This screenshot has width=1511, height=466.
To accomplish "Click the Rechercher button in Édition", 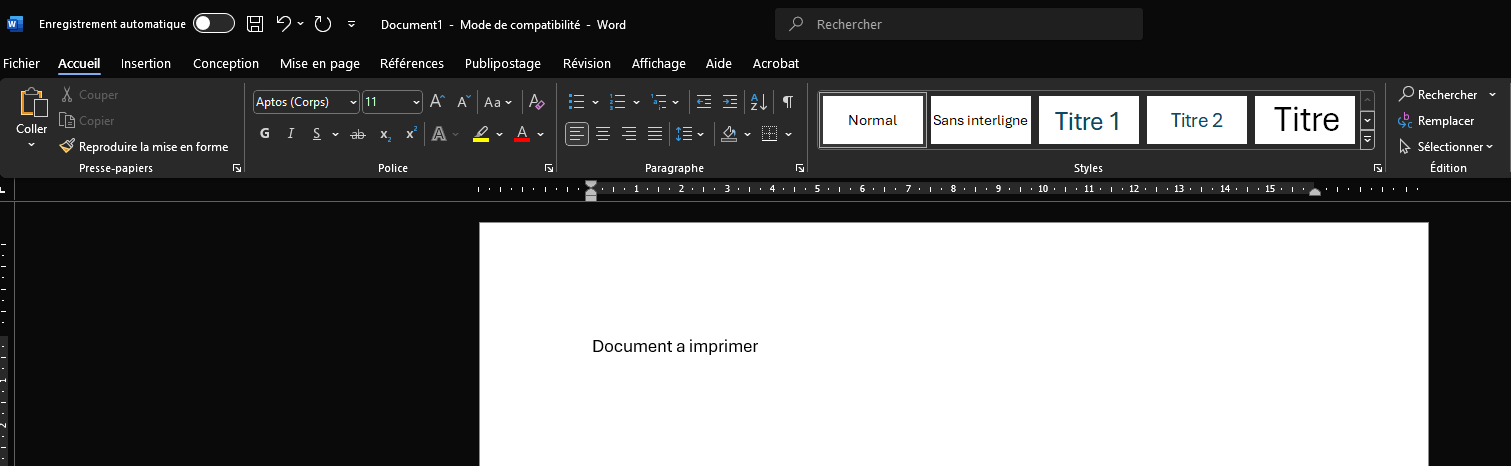I will (1438, 95).
